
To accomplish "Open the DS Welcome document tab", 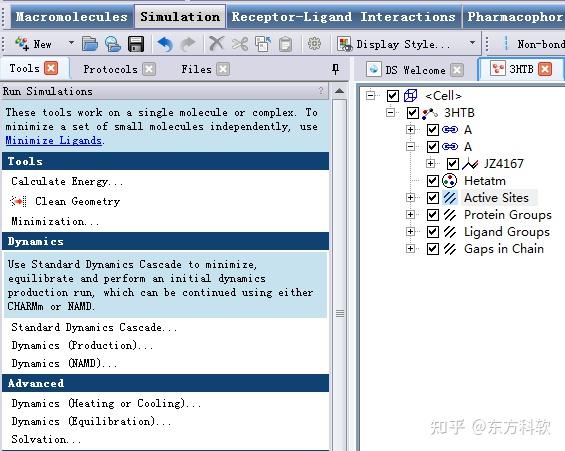I will tap(415, 70).
